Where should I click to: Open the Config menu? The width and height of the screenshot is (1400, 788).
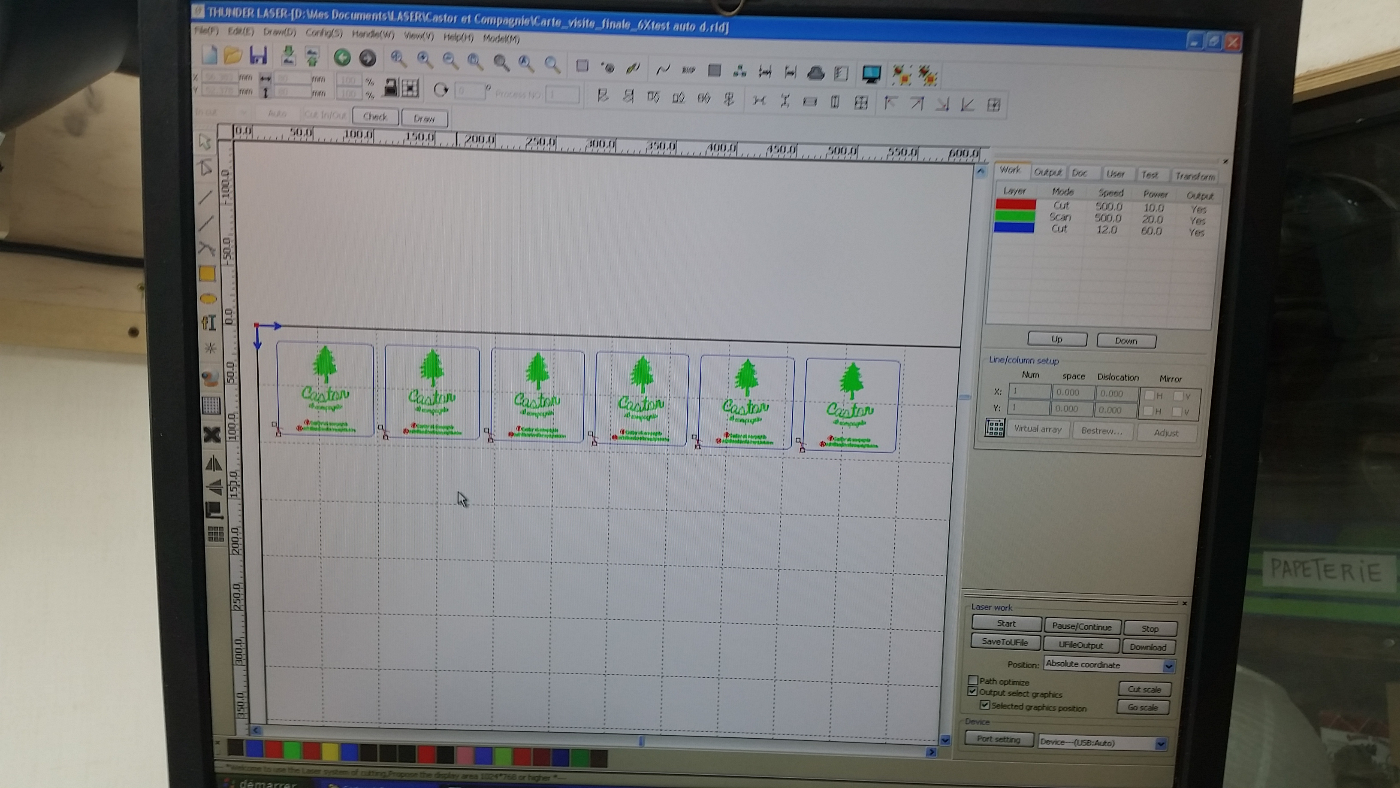tap(324, 33)
